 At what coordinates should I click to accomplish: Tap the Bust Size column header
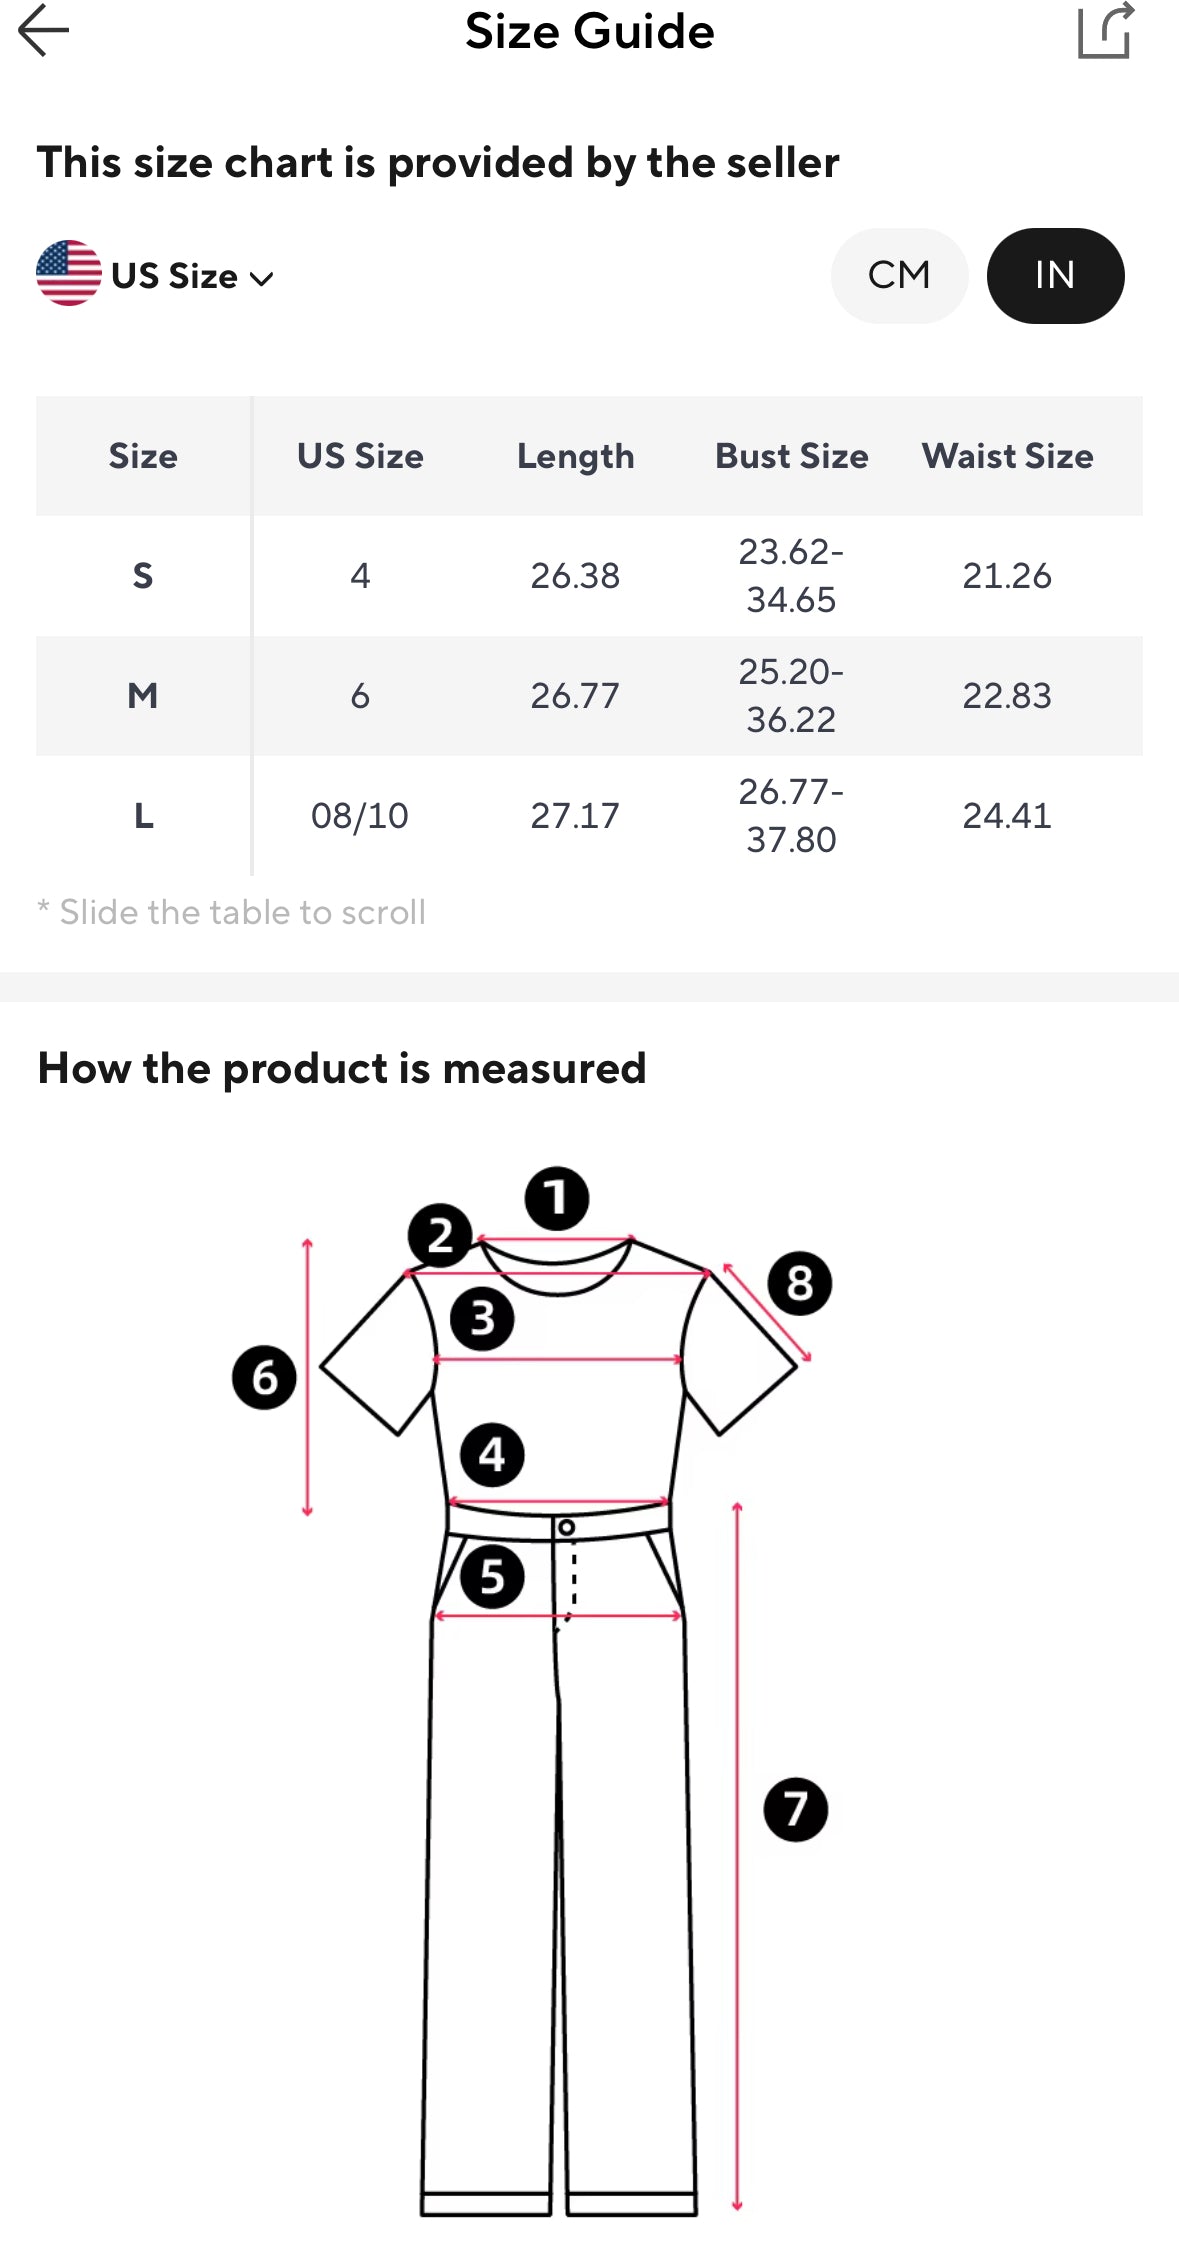(791, 456)
